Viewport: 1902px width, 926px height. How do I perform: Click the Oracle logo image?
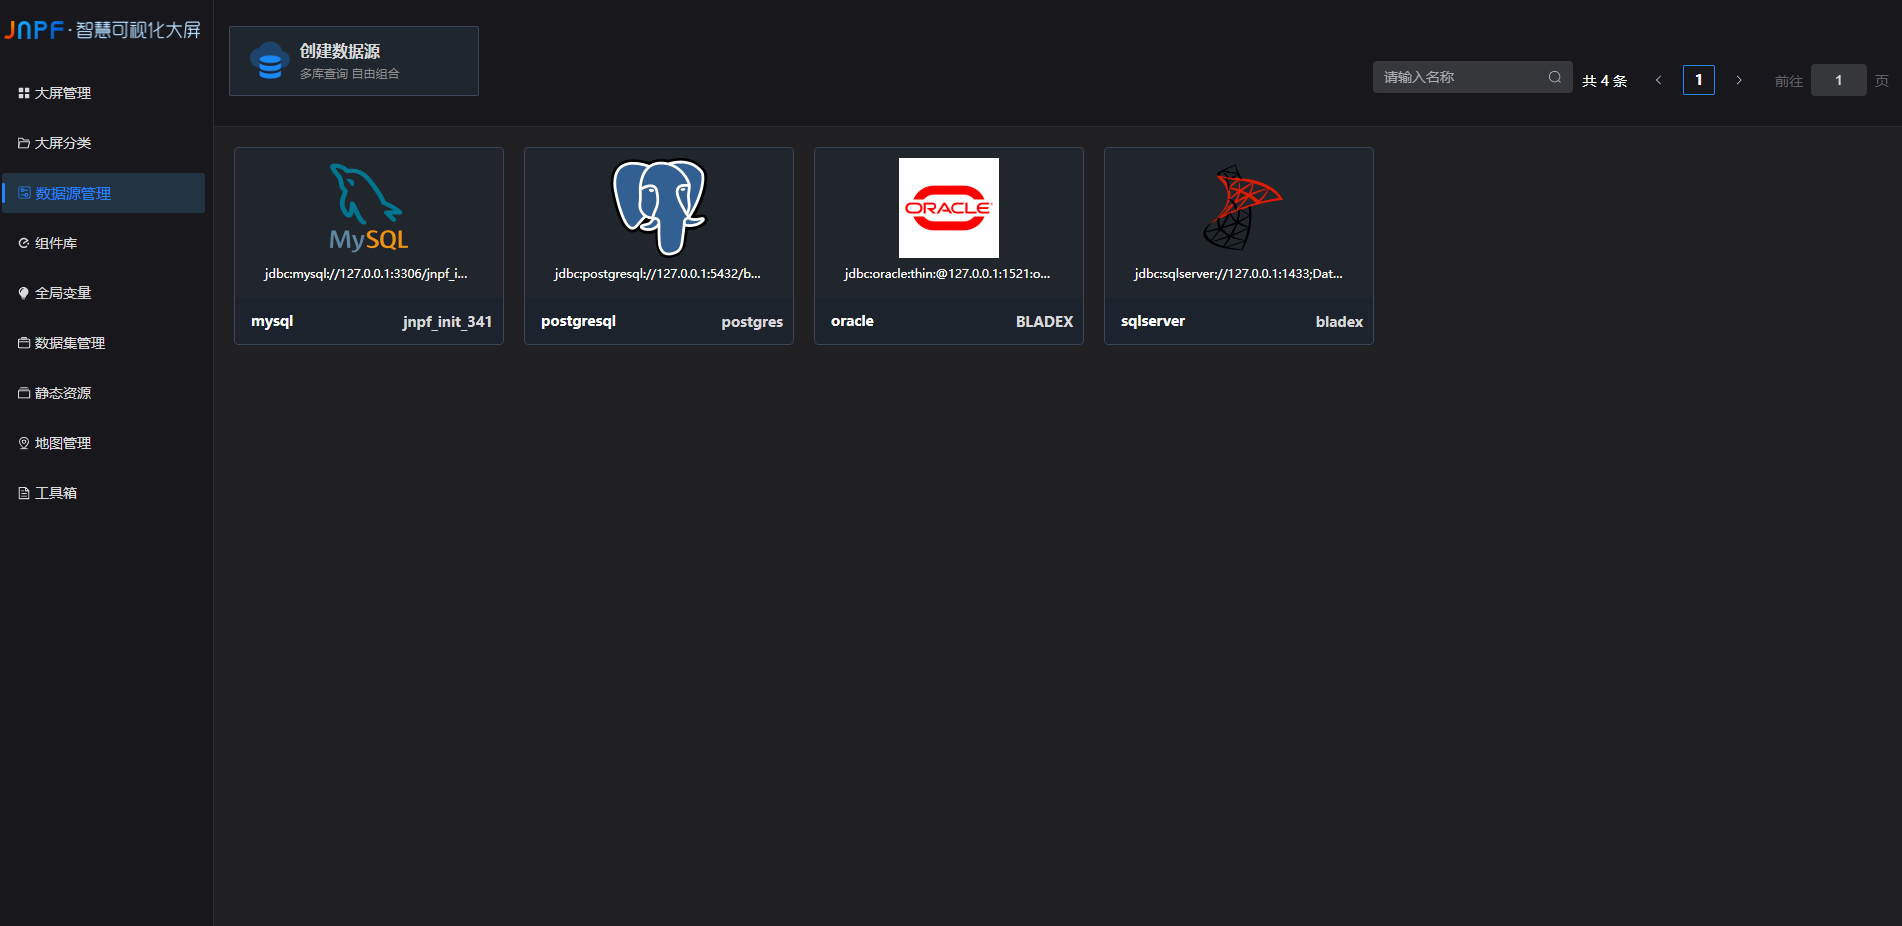(949, 208)
